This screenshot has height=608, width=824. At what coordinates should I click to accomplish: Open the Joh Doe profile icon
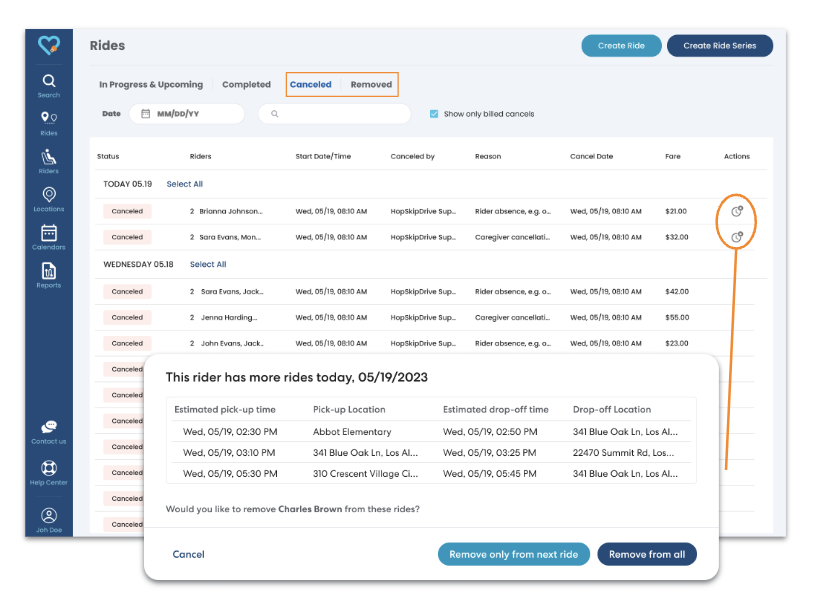(x=48, y=515)
